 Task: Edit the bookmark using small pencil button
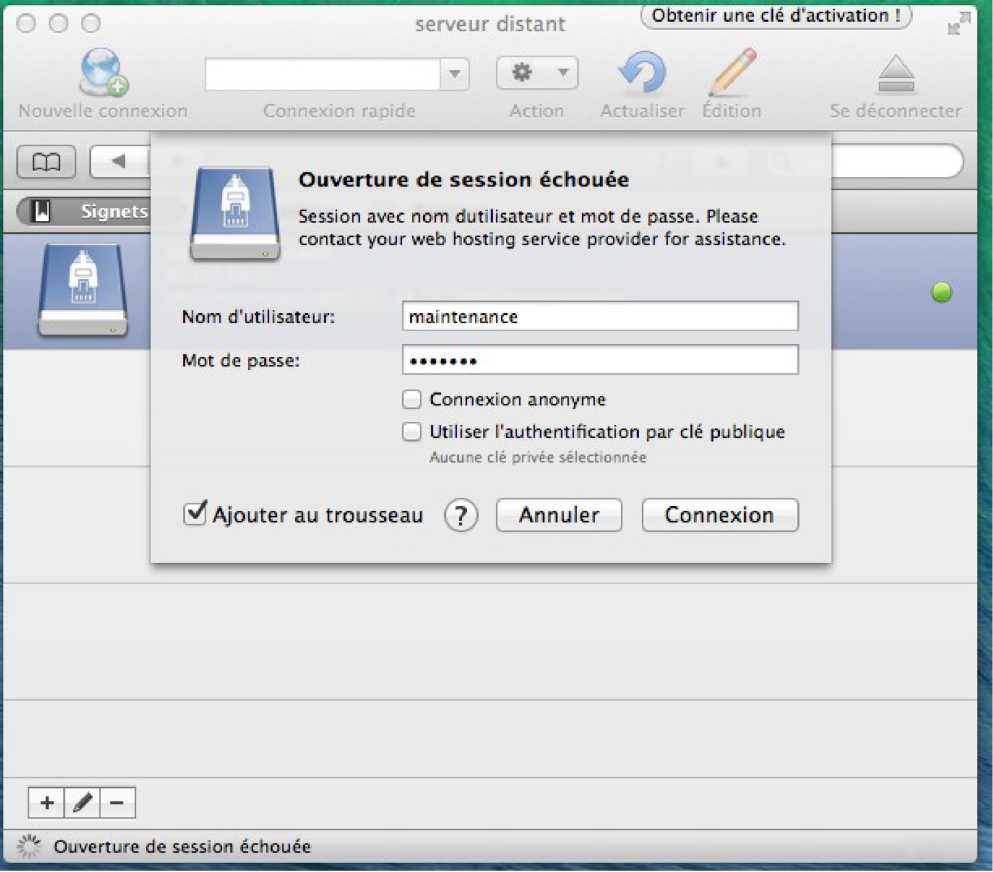coord(83,802)
